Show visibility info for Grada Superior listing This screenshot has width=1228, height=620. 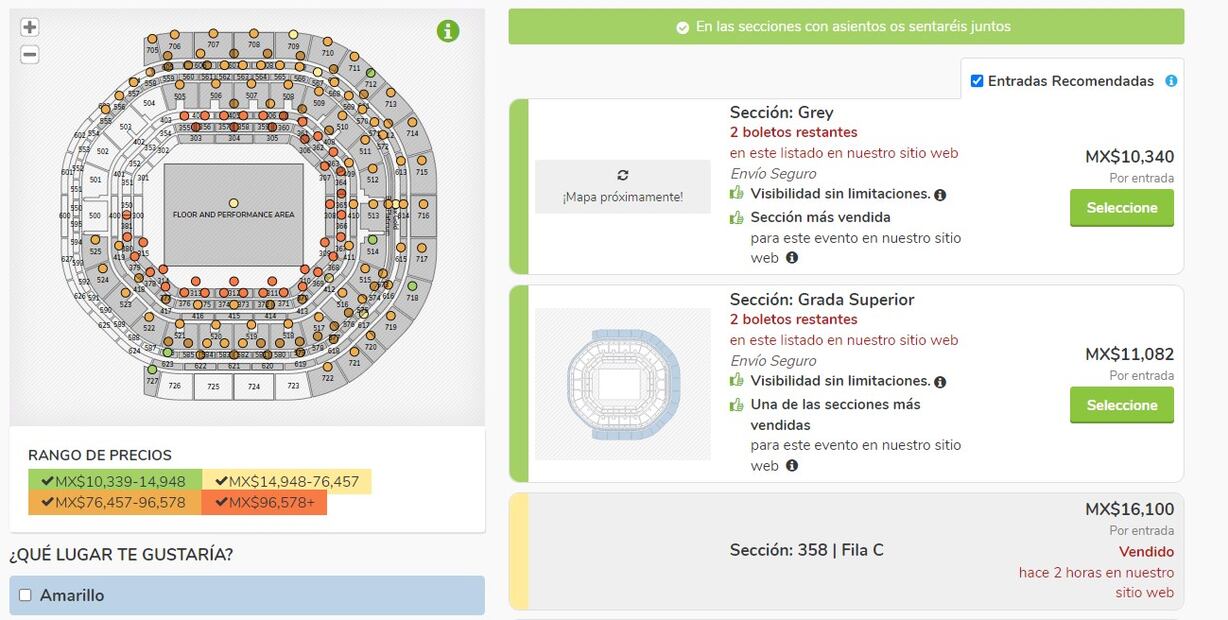(x=940, y=382)
